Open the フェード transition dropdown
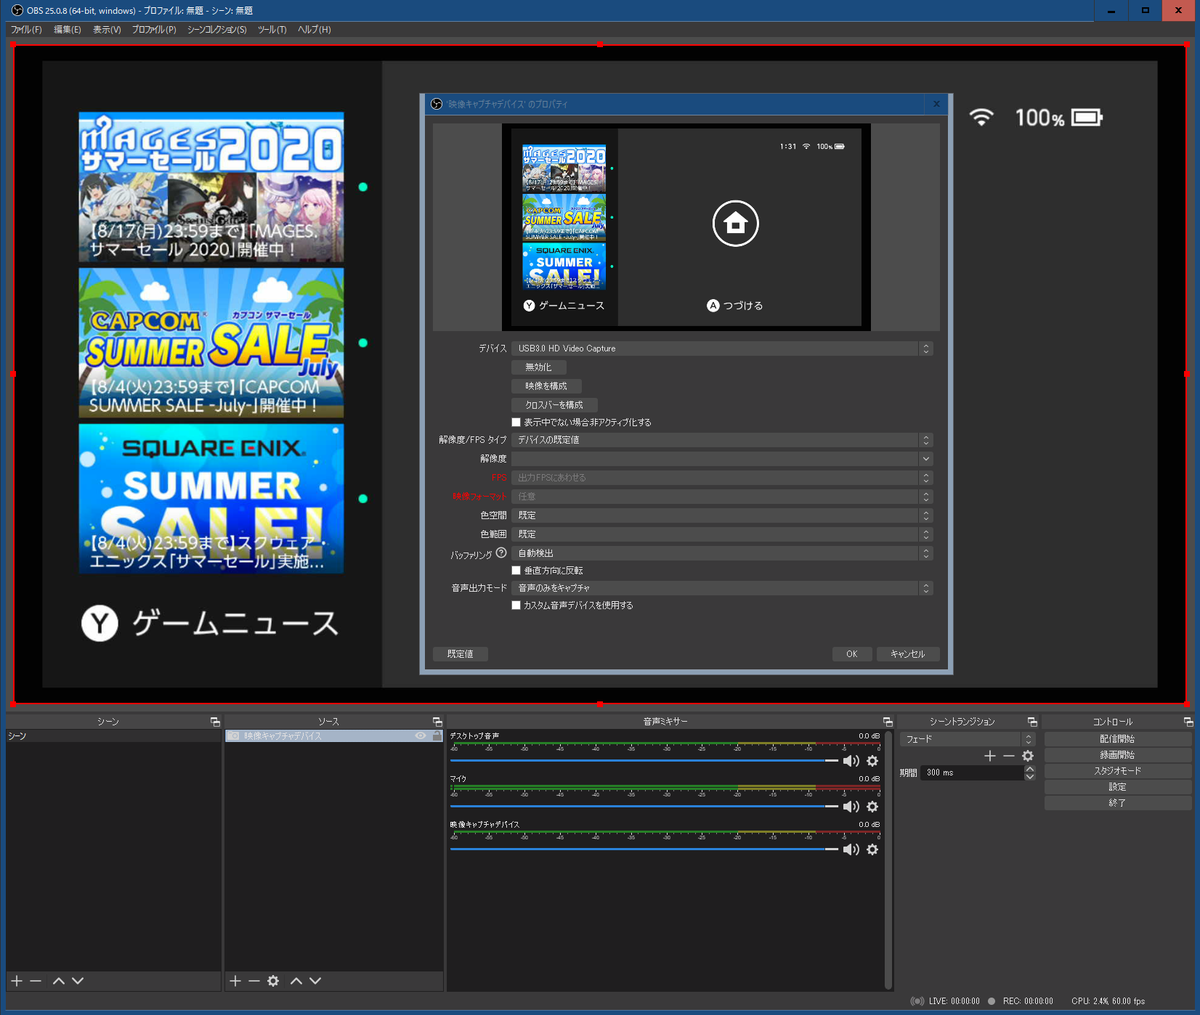The width and height of the screenshot is (1200, 1015). coord(967,739)
